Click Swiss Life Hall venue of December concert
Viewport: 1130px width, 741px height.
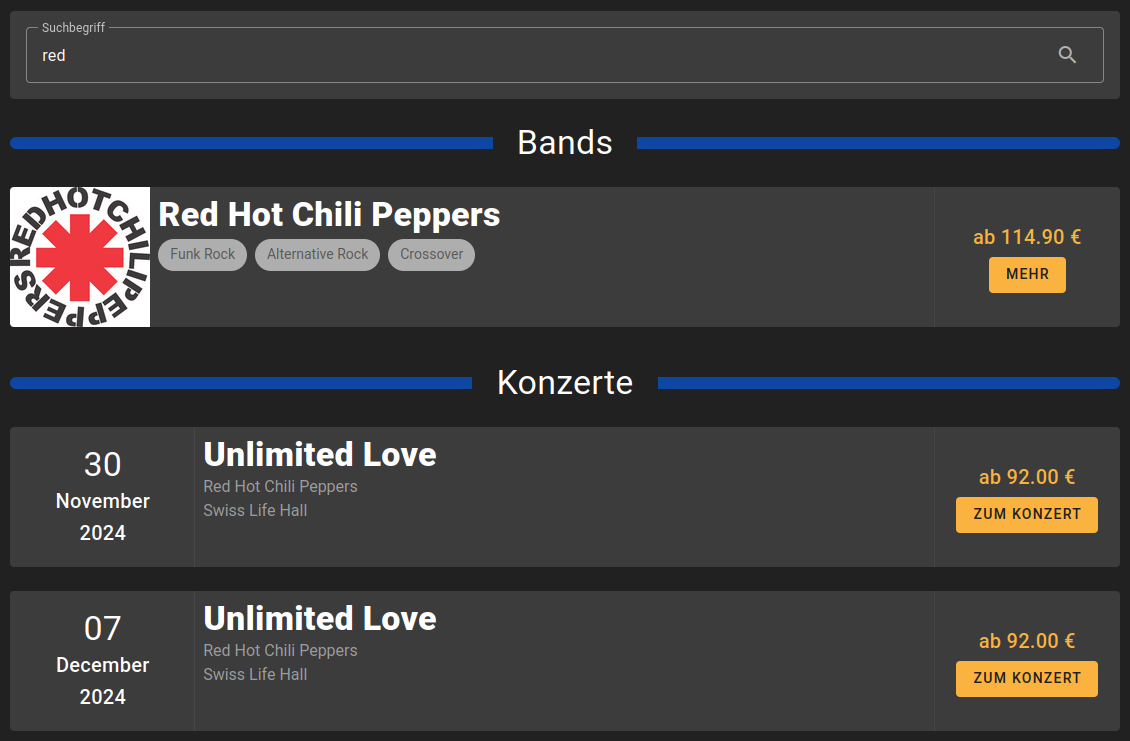click(255, 675)
